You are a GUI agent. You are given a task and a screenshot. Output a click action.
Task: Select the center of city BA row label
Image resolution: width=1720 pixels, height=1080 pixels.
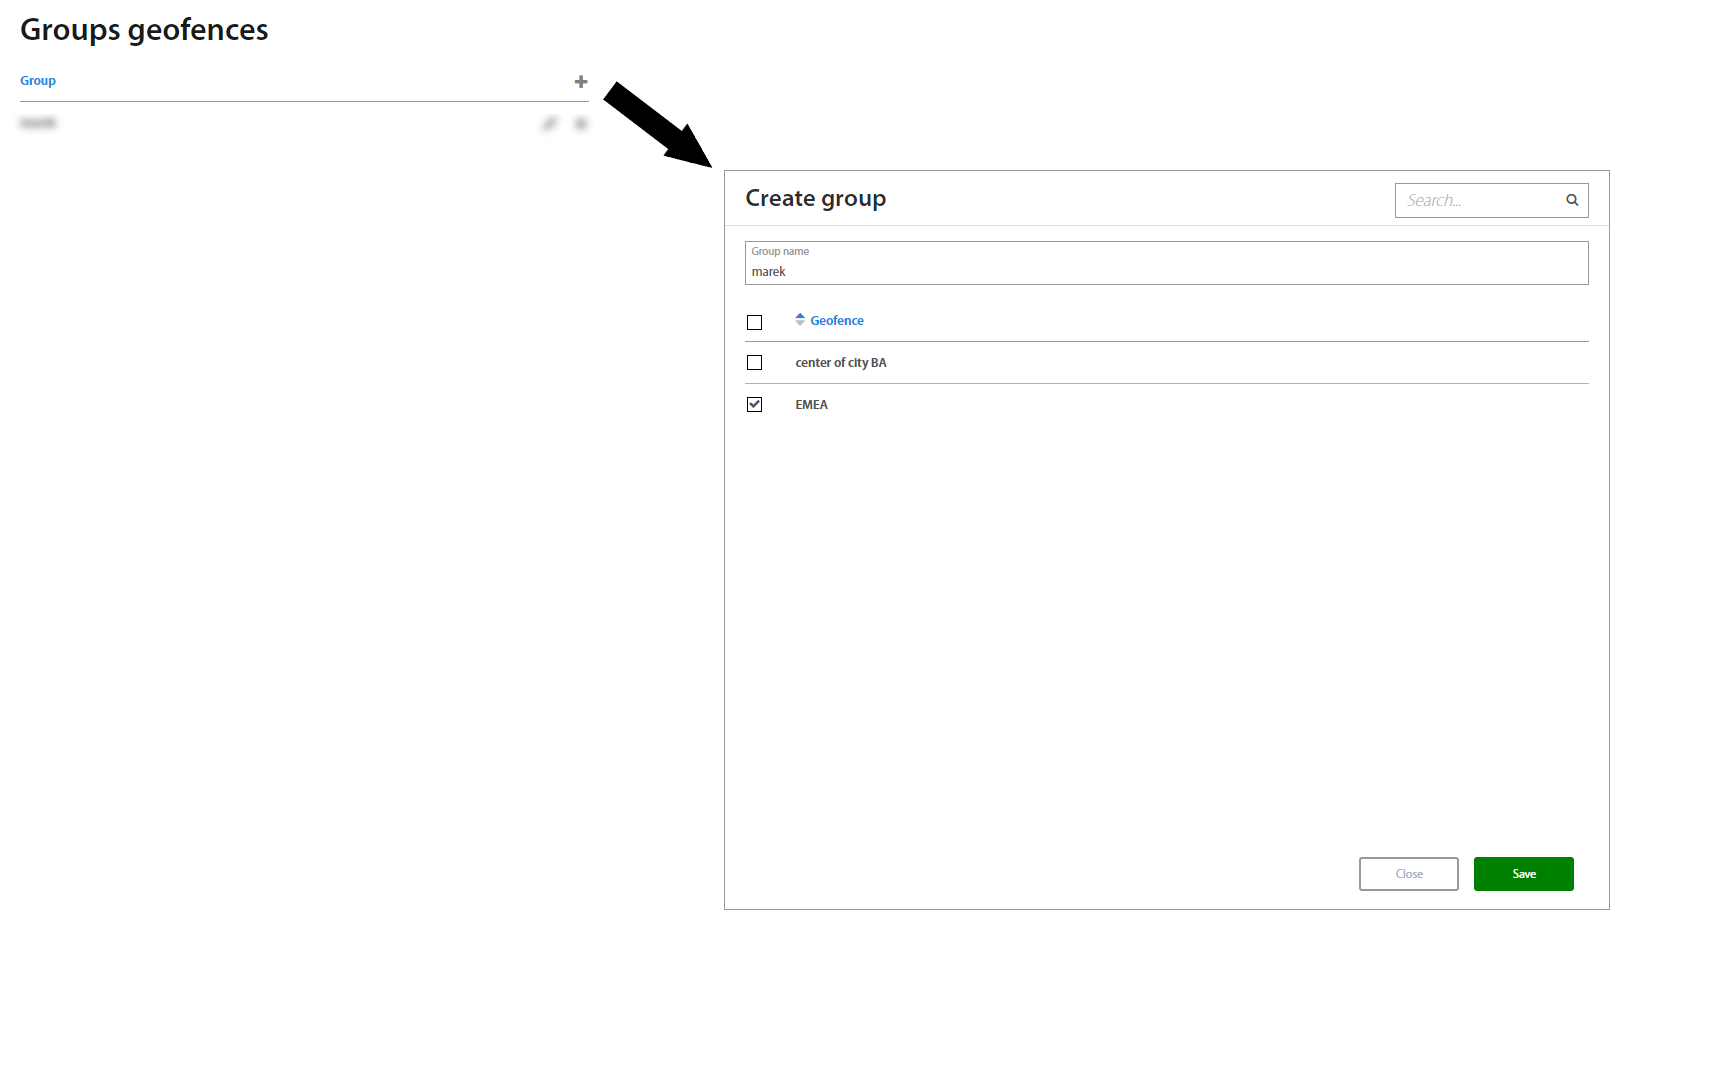[x=841, y=363]
